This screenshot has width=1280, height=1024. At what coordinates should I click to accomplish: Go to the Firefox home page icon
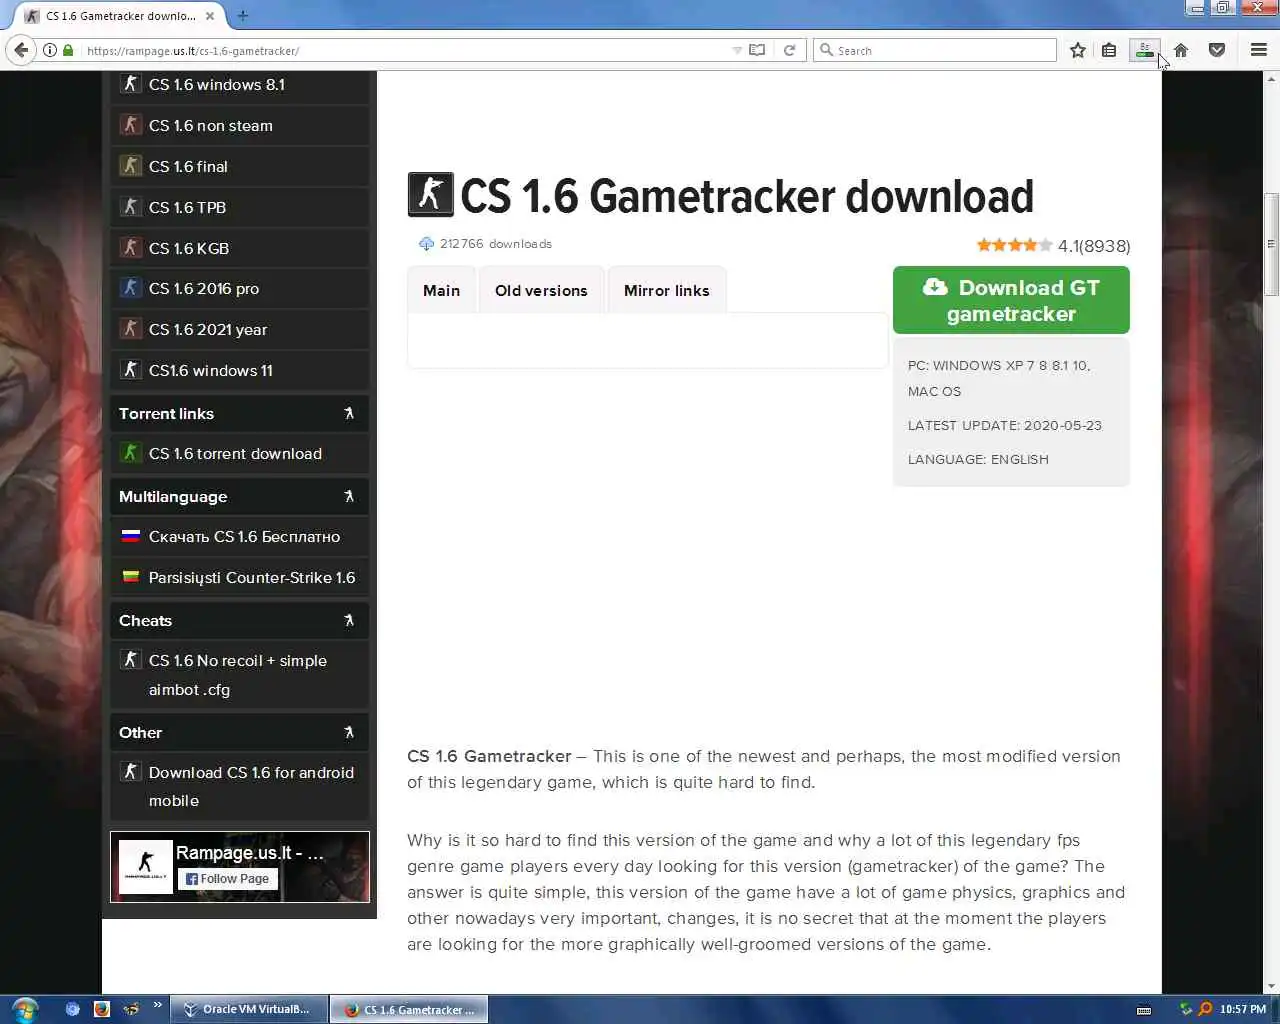coord(1181,50)
